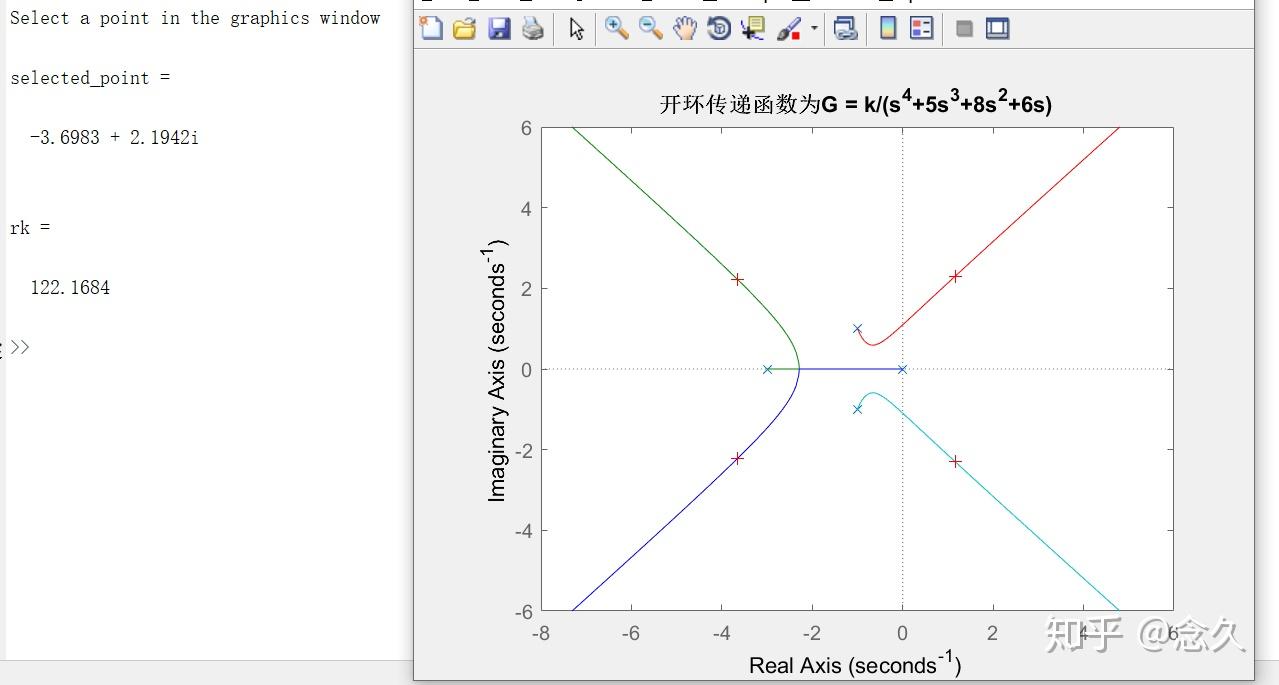
Task: Enable Zoom Out mode
Action: [649, 28]
